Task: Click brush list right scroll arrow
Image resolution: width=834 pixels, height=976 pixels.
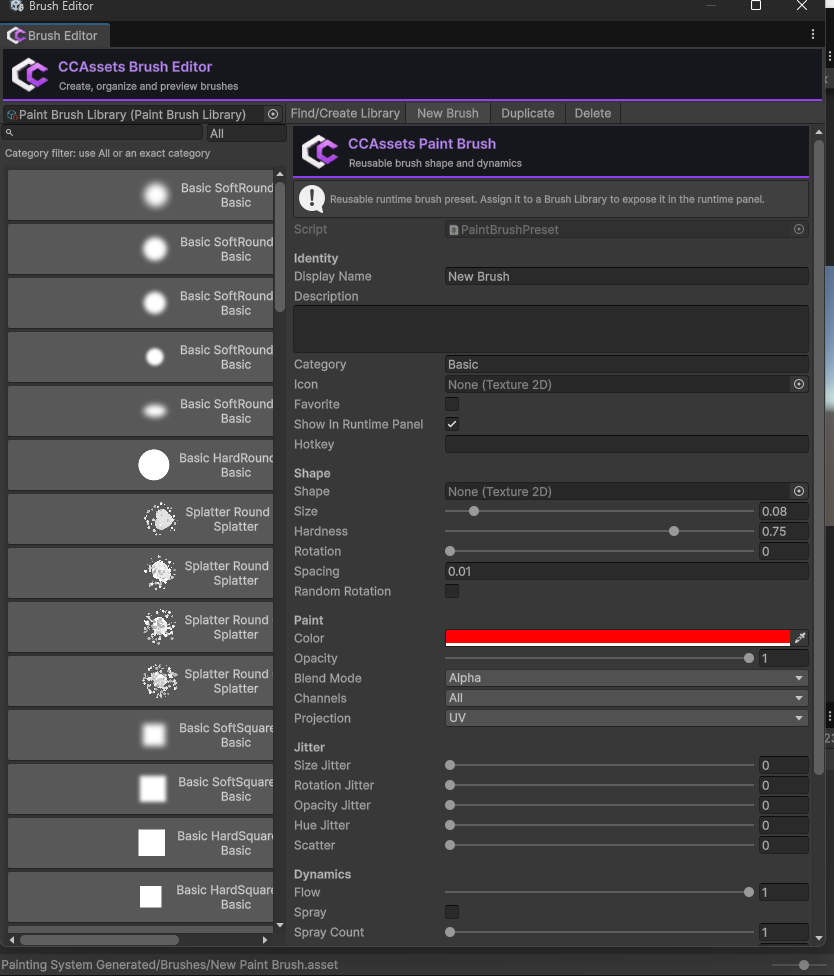Action: (265, 940)
